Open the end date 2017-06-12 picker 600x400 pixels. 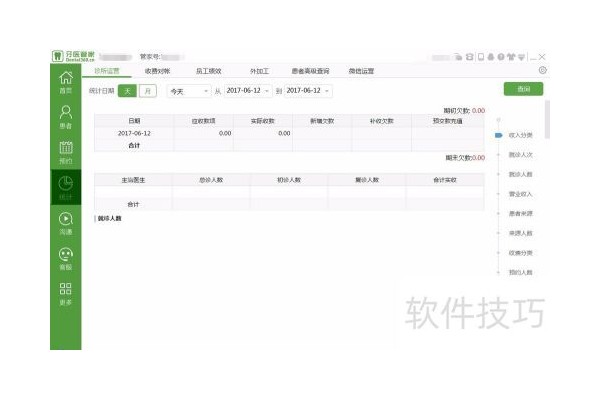308,91
